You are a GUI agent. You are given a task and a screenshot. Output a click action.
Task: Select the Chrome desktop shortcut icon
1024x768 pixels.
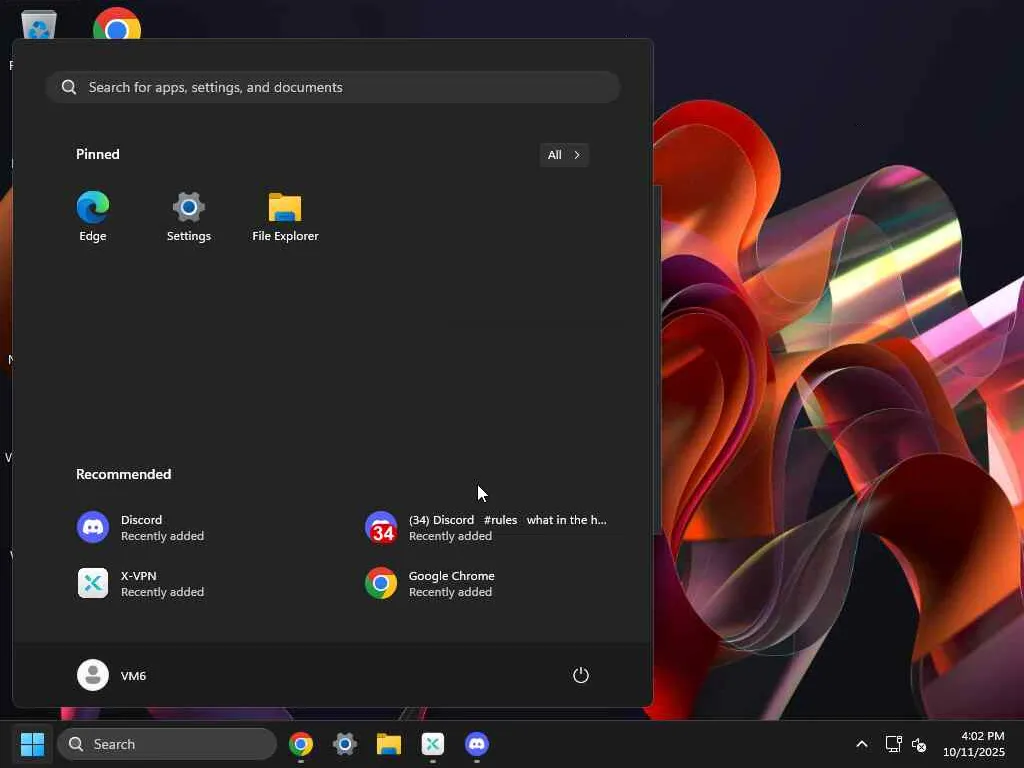coord(117,24)
